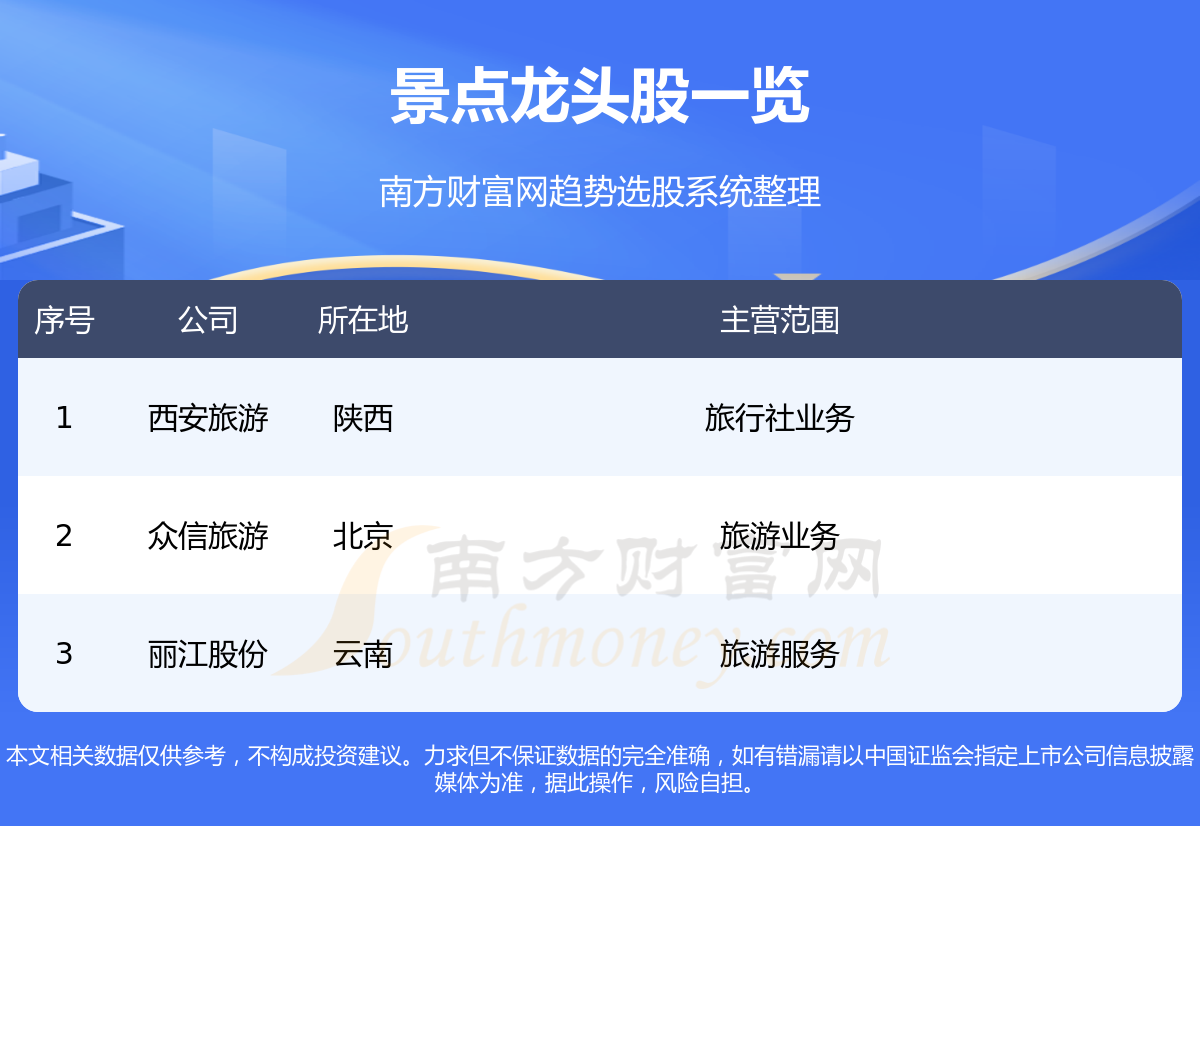Screen dimensions: 1200x1050
Task: Select row number 1 cell
Action: click(64, 417)
